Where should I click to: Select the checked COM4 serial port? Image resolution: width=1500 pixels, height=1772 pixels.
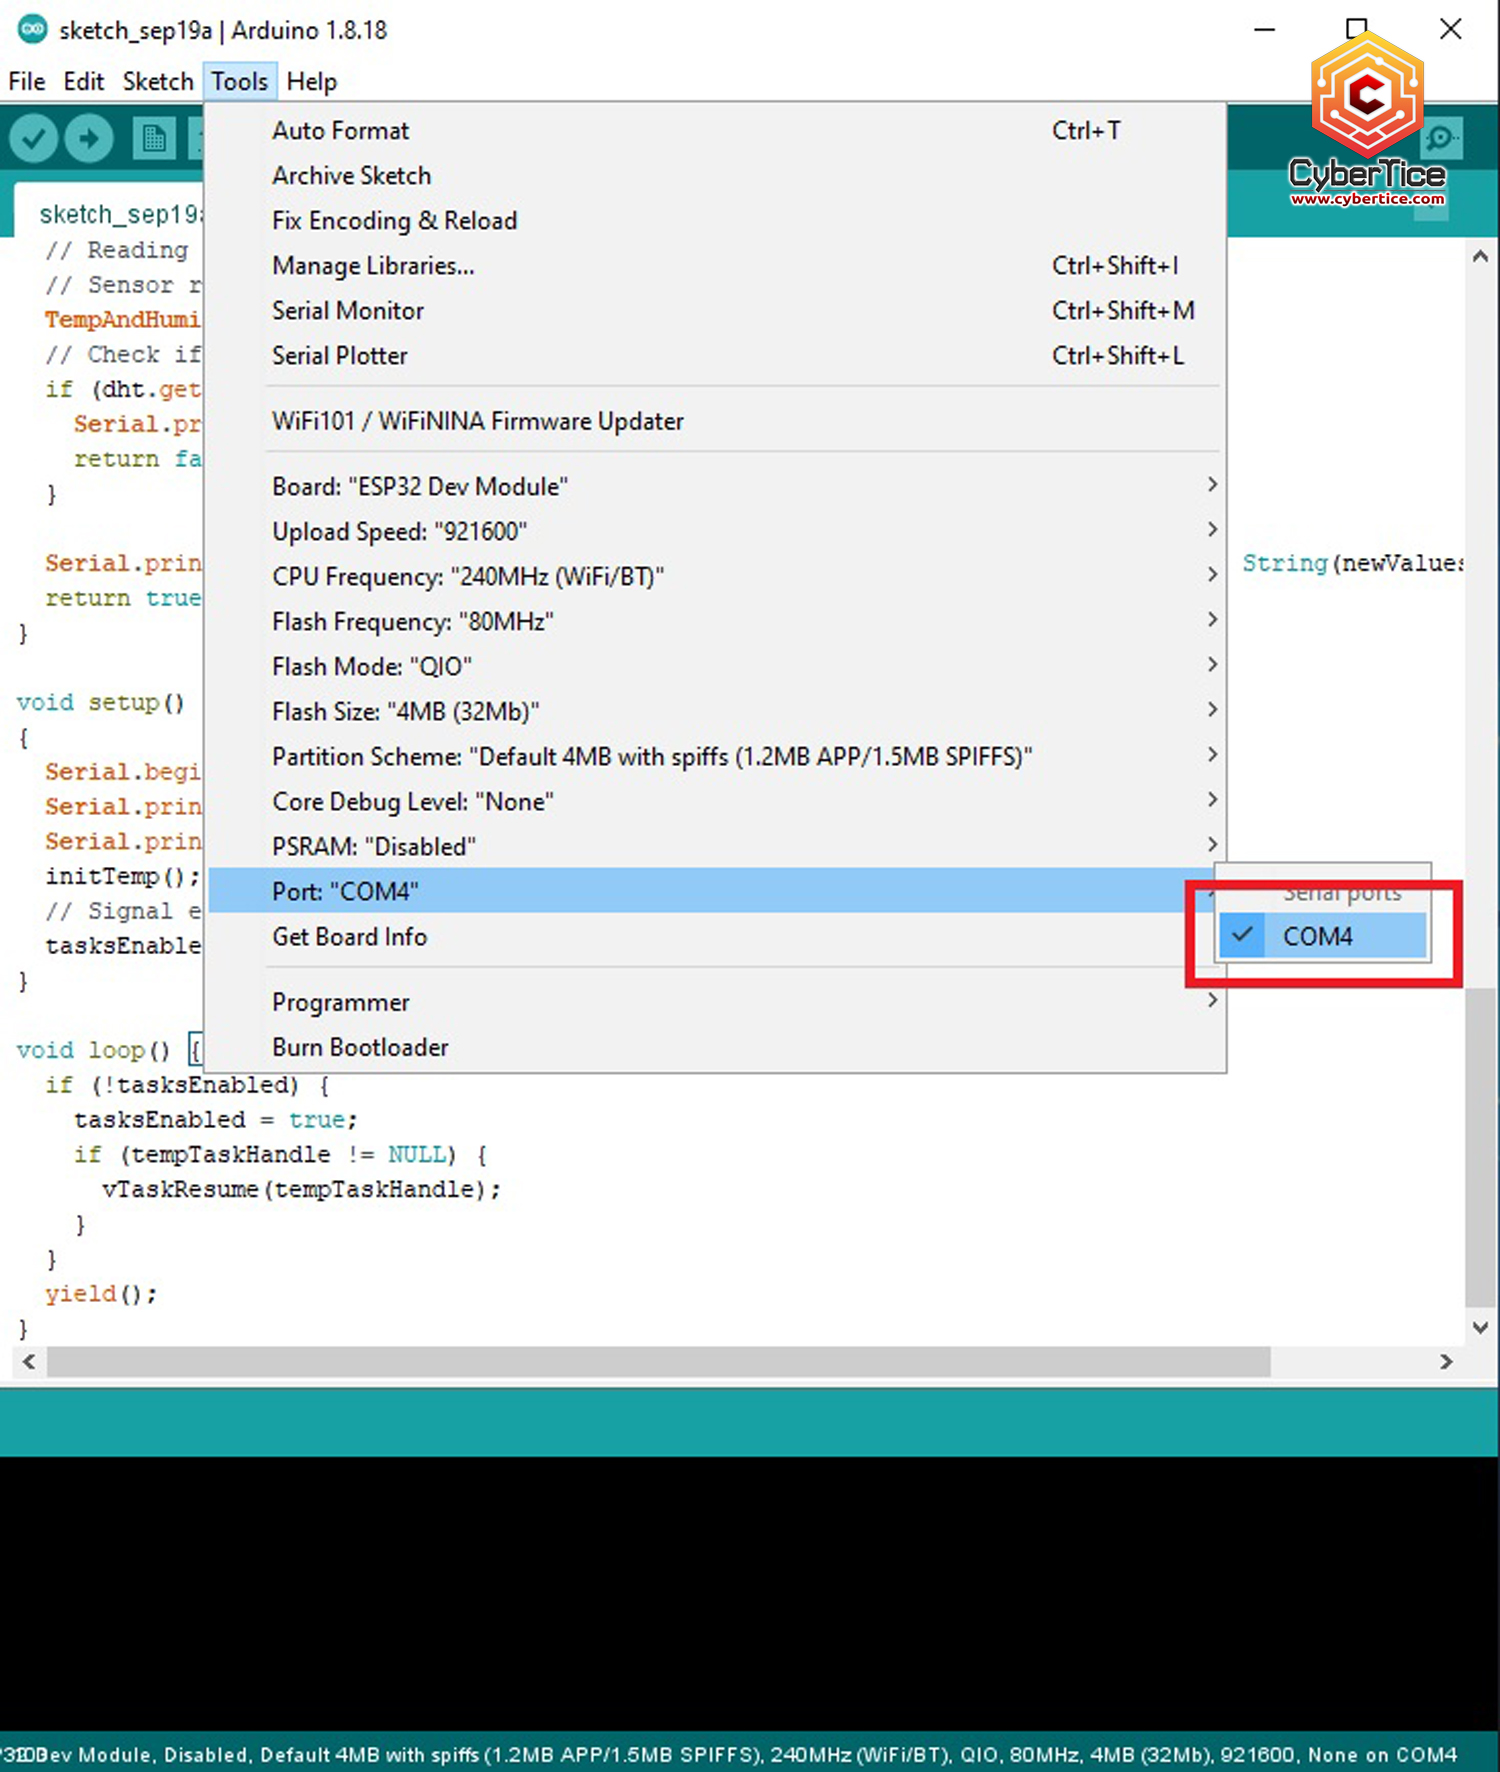pos(1320,937)
